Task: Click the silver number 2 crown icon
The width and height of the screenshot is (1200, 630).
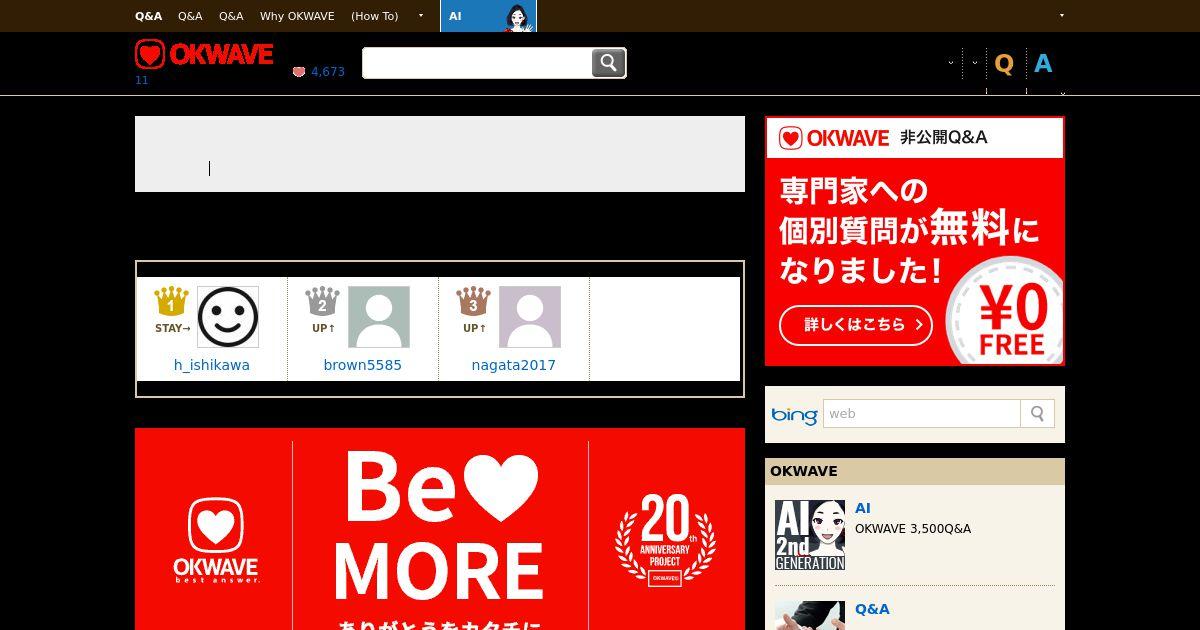Action: 322,302
